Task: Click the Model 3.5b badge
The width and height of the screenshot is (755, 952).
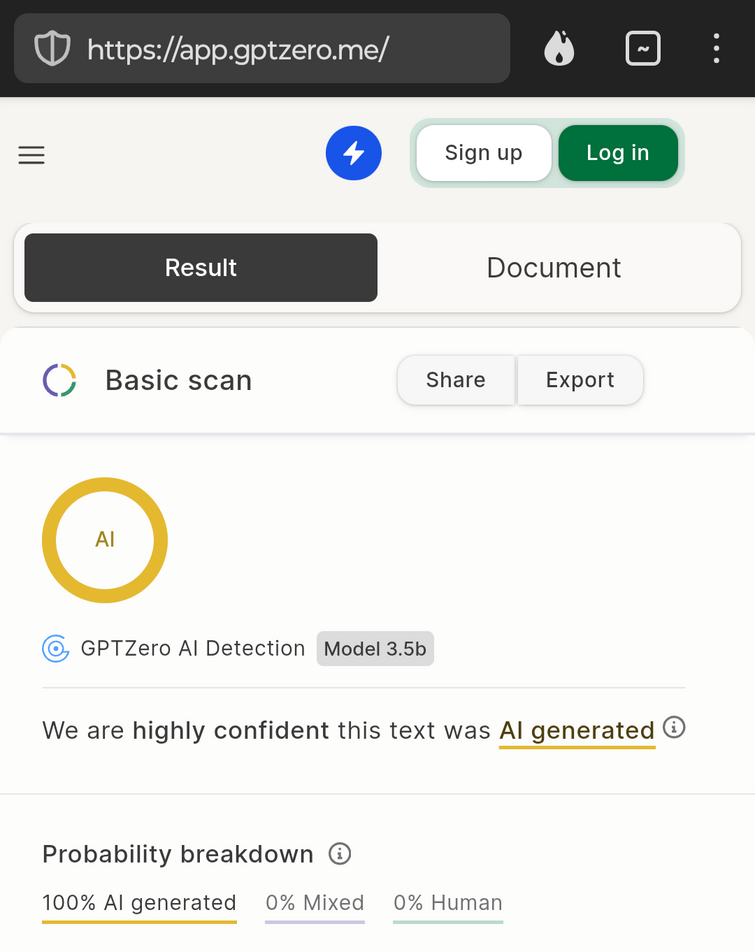Action: [x=375, y=648]
